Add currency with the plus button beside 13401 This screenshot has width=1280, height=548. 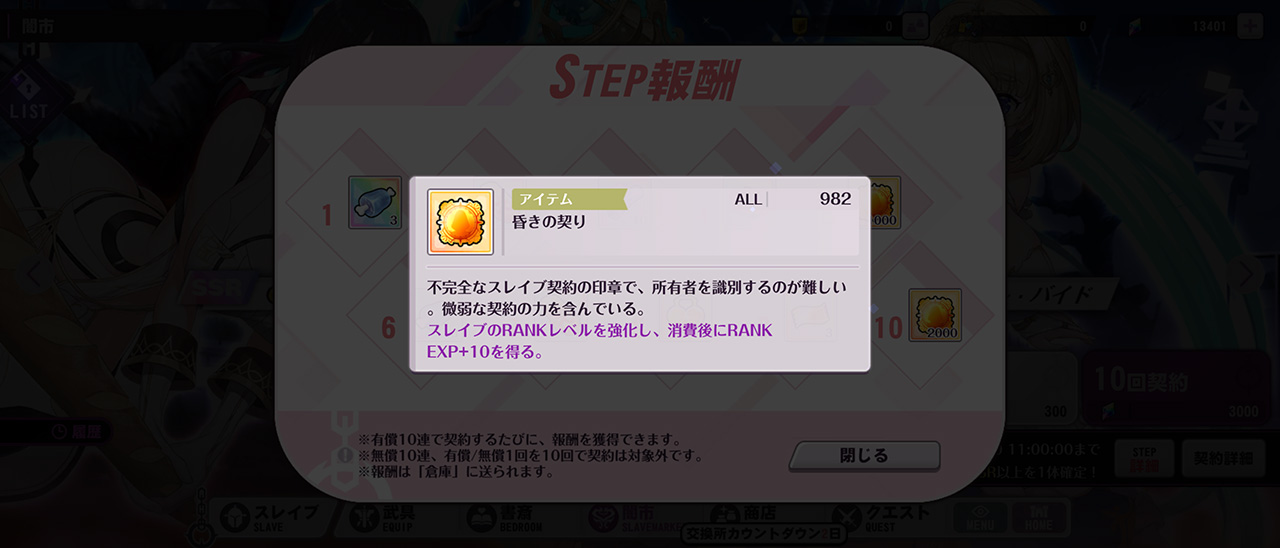click(x=1250, y=27)
